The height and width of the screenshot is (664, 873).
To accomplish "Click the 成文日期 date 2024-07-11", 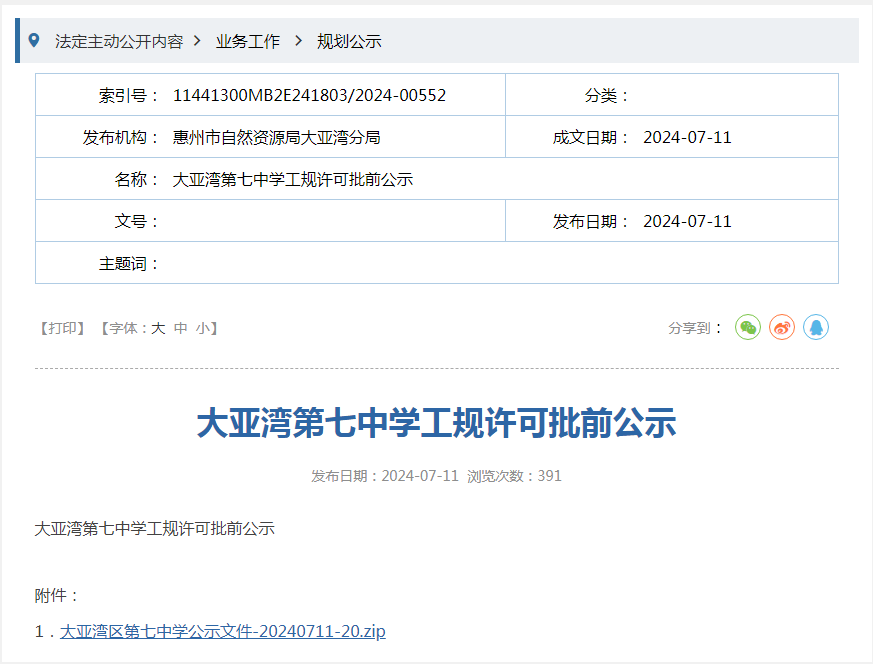I will coord(684,137).
